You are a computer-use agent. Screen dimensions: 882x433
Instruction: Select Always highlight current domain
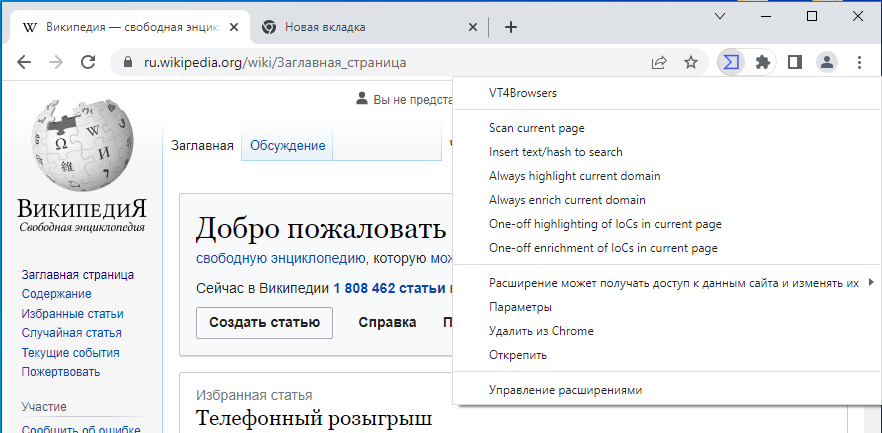click(x=667, y=176)
